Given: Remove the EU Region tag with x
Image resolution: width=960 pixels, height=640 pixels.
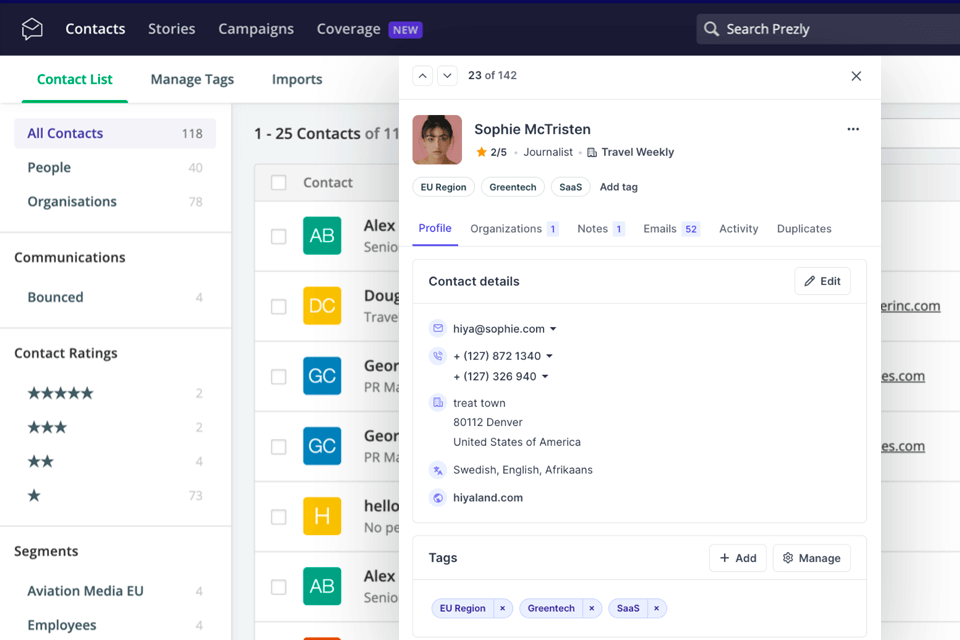Looking at the screenshot, I should (x=503, y=608).
